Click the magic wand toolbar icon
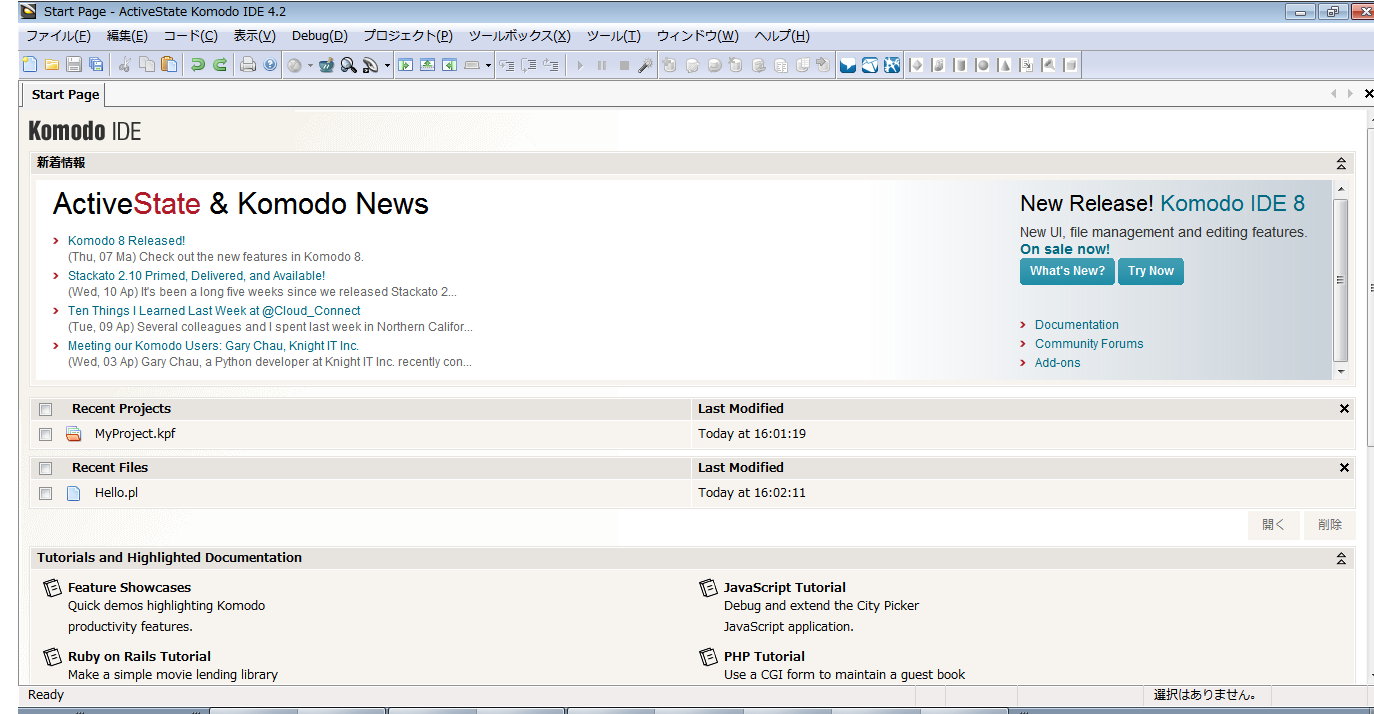 coord(645,65)
